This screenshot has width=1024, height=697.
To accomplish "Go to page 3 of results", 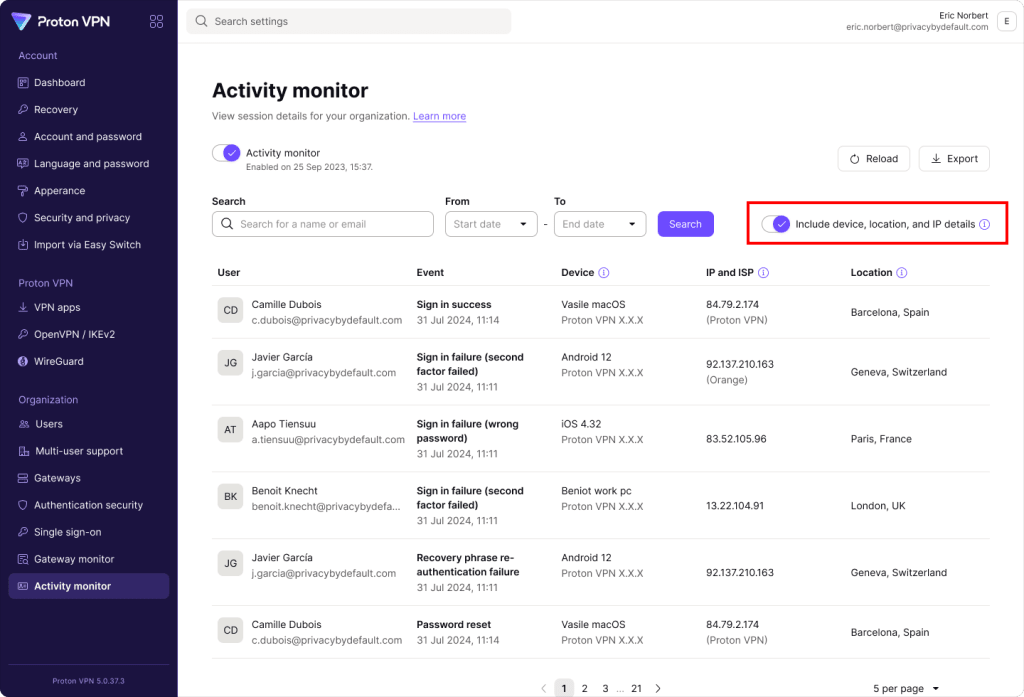I will coord(605,689).
